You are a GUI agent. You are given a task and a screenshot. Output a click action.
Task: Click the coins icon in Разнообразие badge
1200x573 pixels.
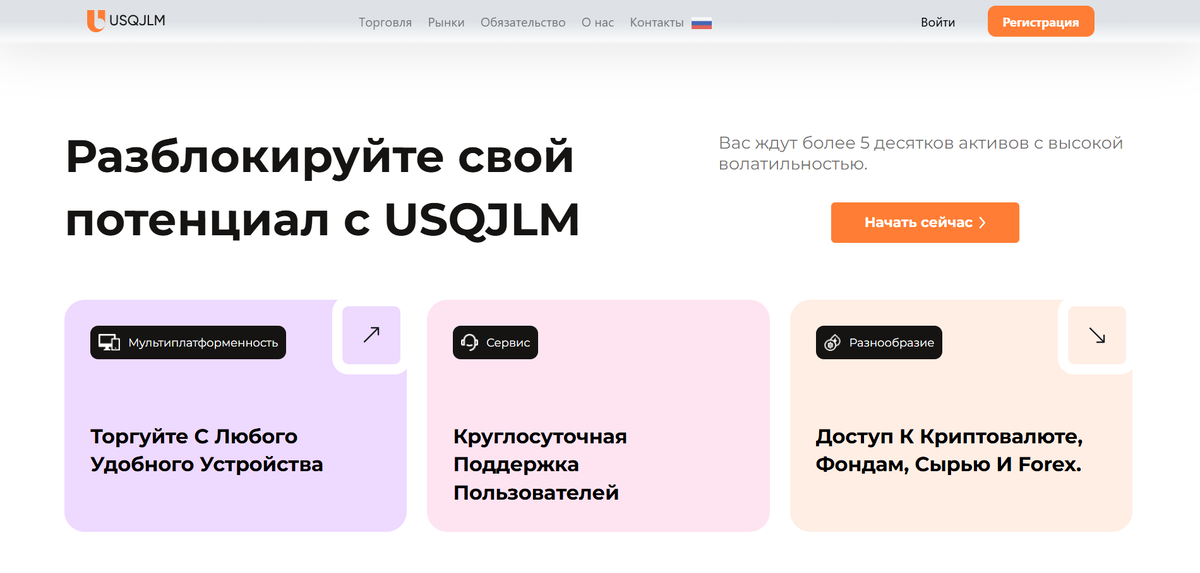point(833,343)
